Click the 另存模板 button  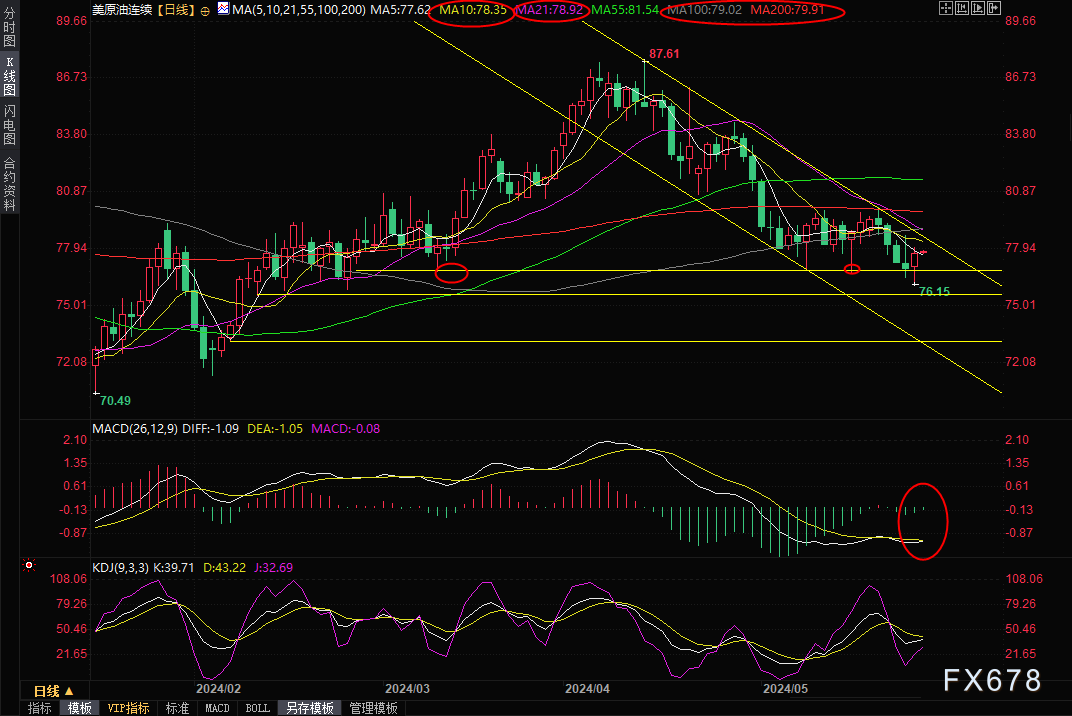[x=309, y=708]
